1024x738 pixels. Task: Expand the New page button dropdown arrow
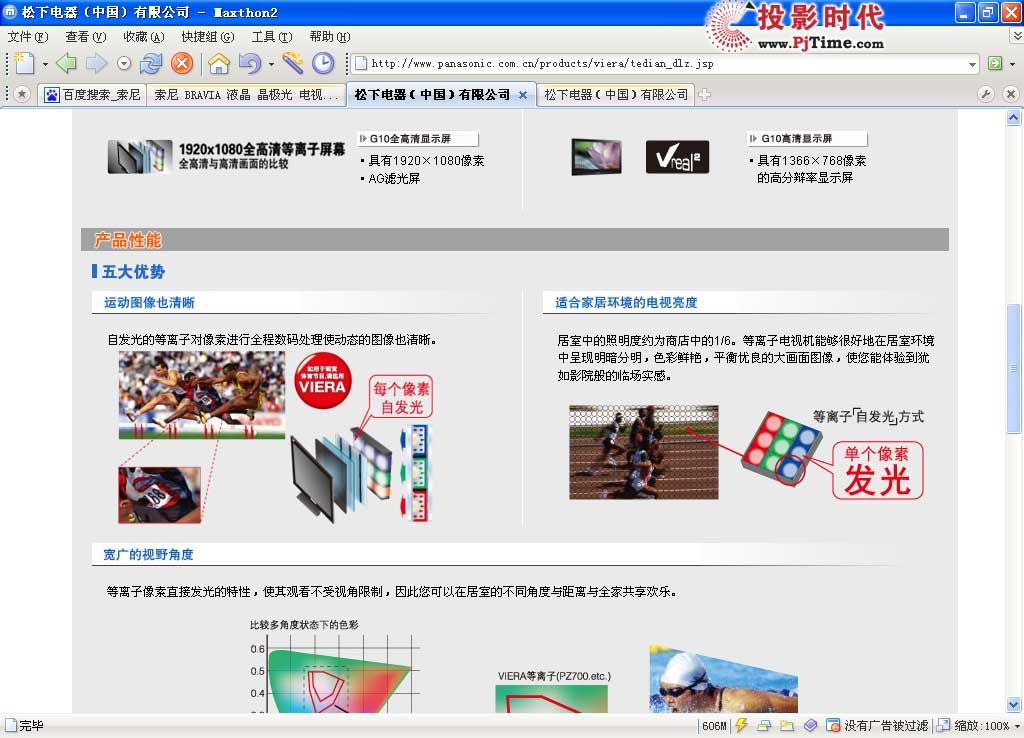coord(45,64)
